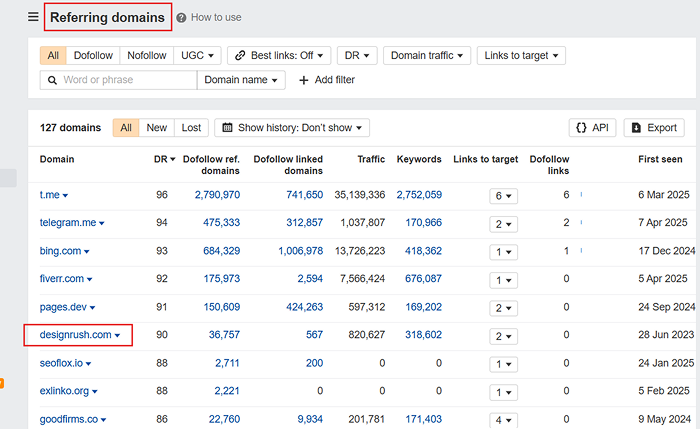Open the t.me domain link

(50, 195)
